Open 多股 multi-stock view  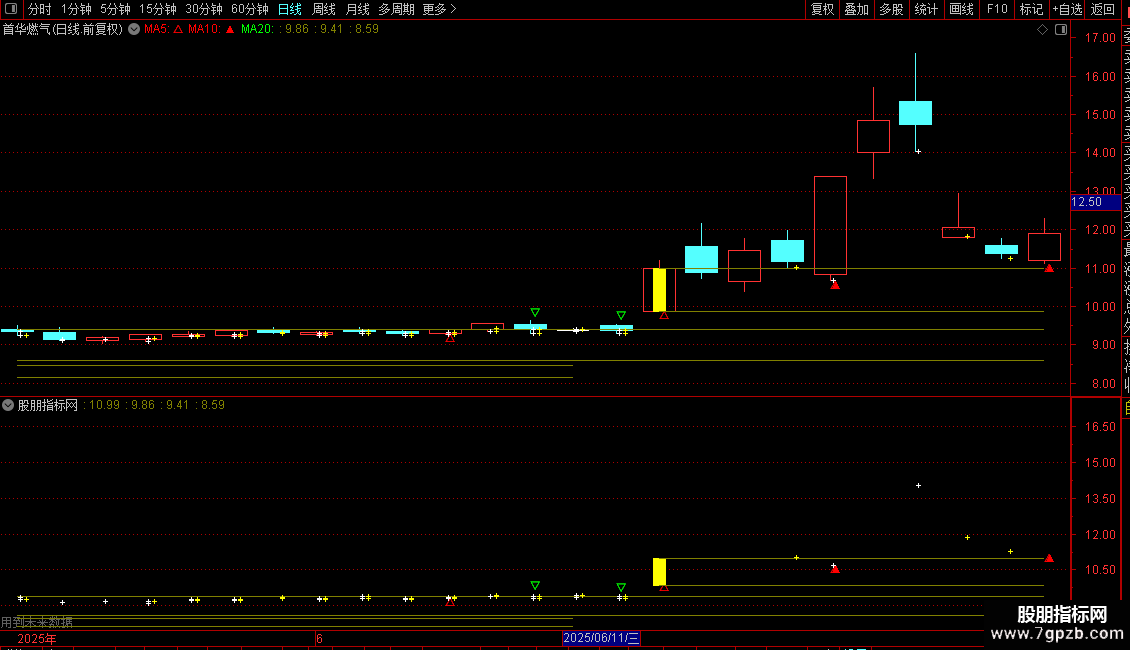point(891,9)
